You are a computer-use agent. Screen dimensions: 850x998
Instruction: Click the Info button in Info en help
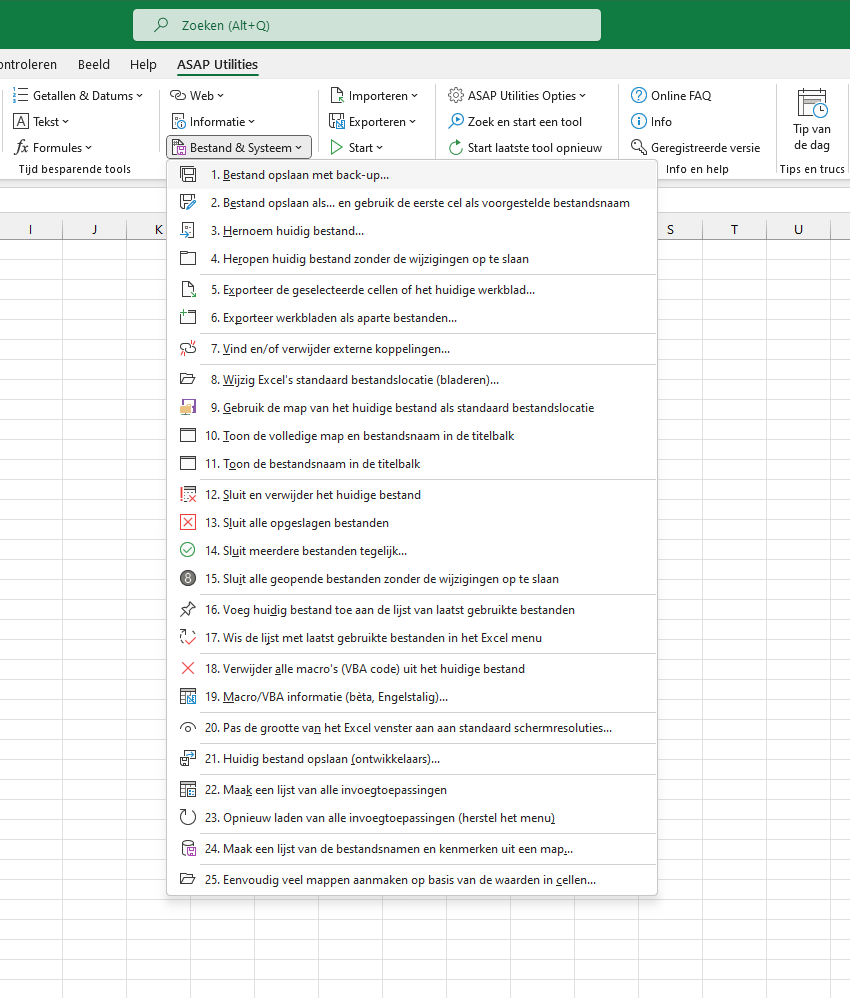(651, 122)
